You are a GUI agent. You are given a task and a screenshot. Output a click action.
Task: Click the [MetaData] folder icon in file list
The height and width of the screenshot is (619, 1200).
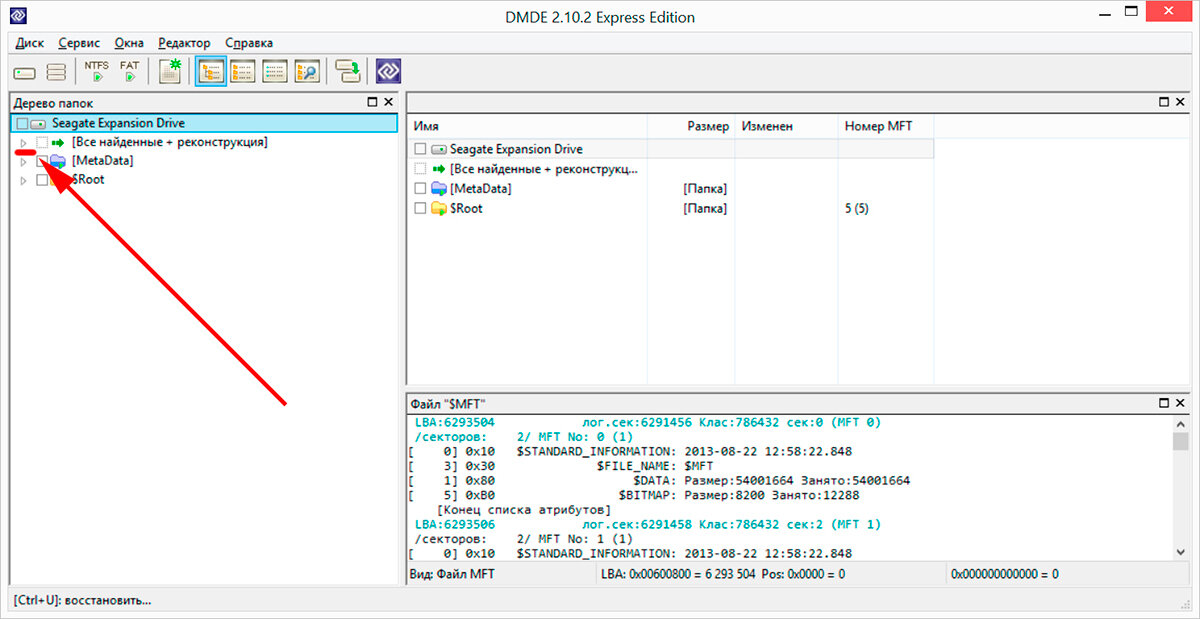(x=439, y=189)
